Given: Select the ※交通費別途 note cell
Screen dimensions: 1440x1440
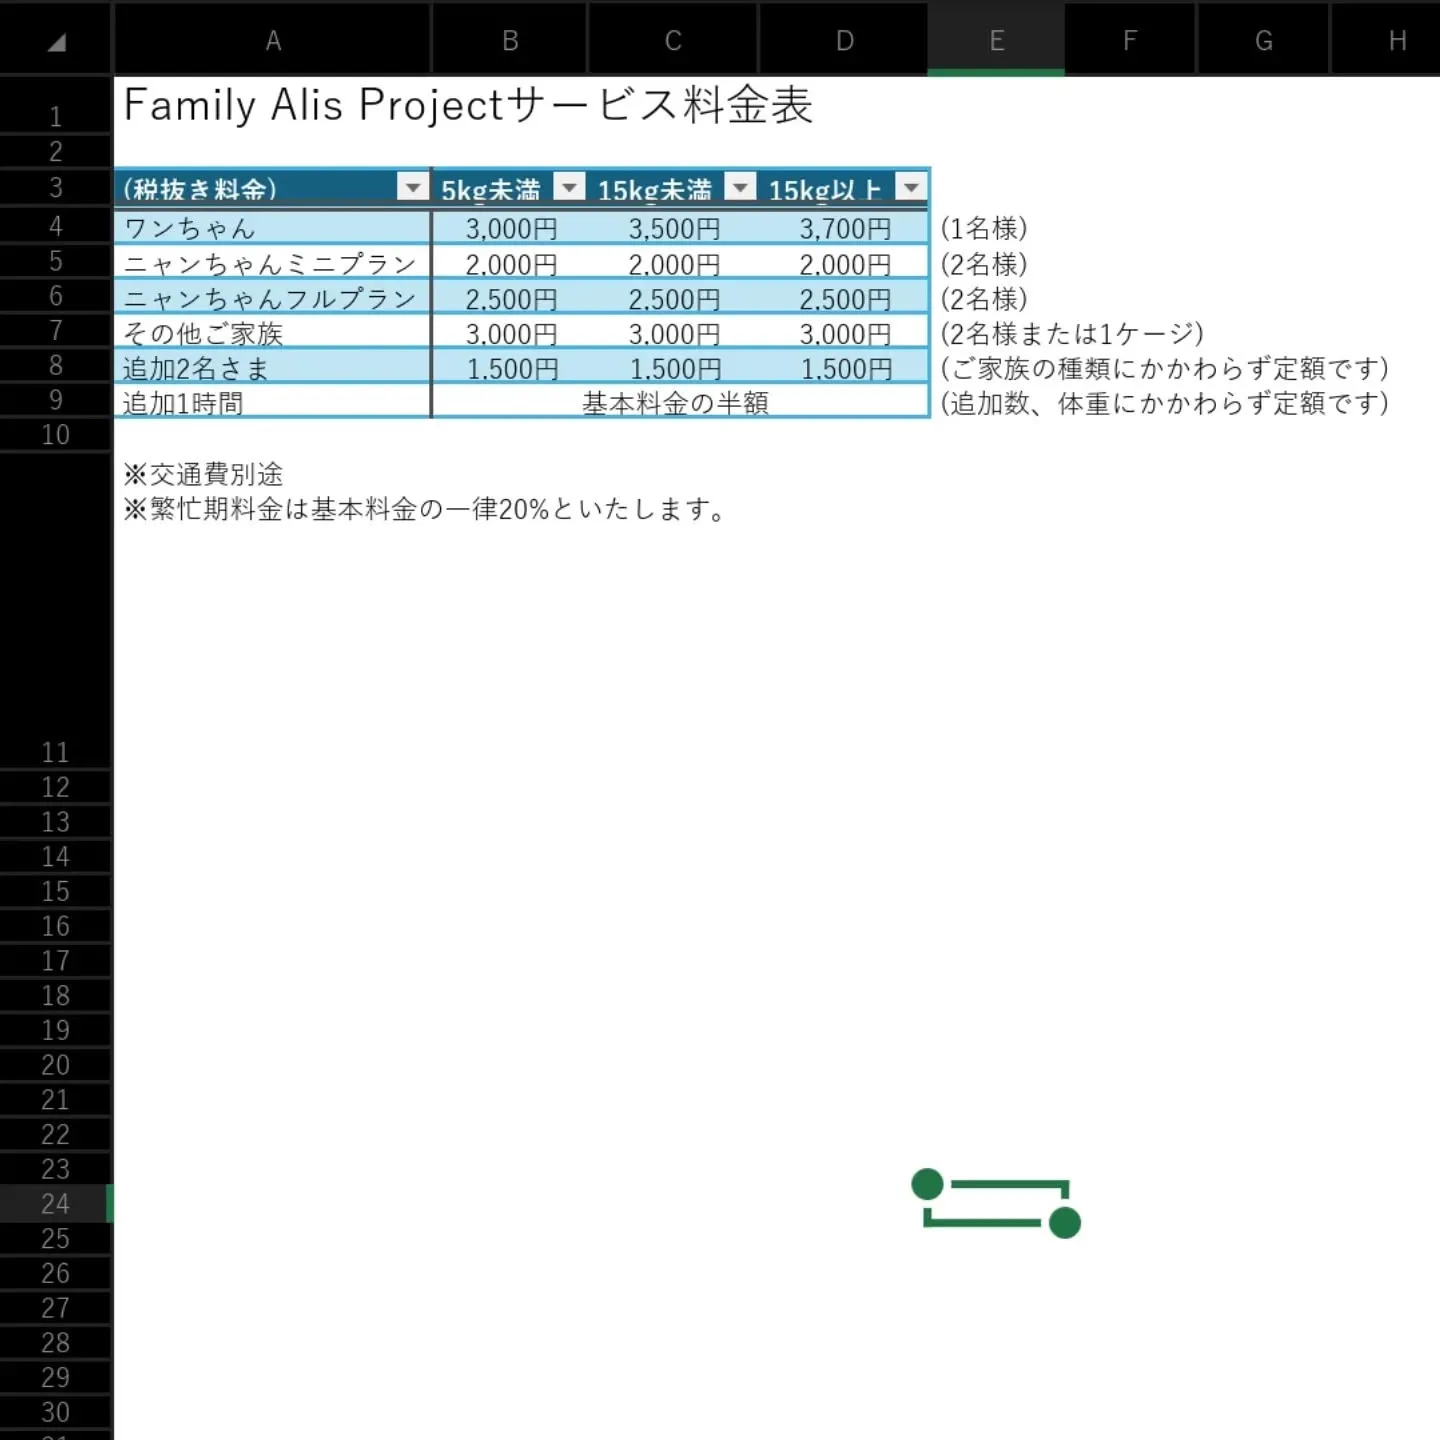Looking at the screenshot, I should [x=204, y=474].
